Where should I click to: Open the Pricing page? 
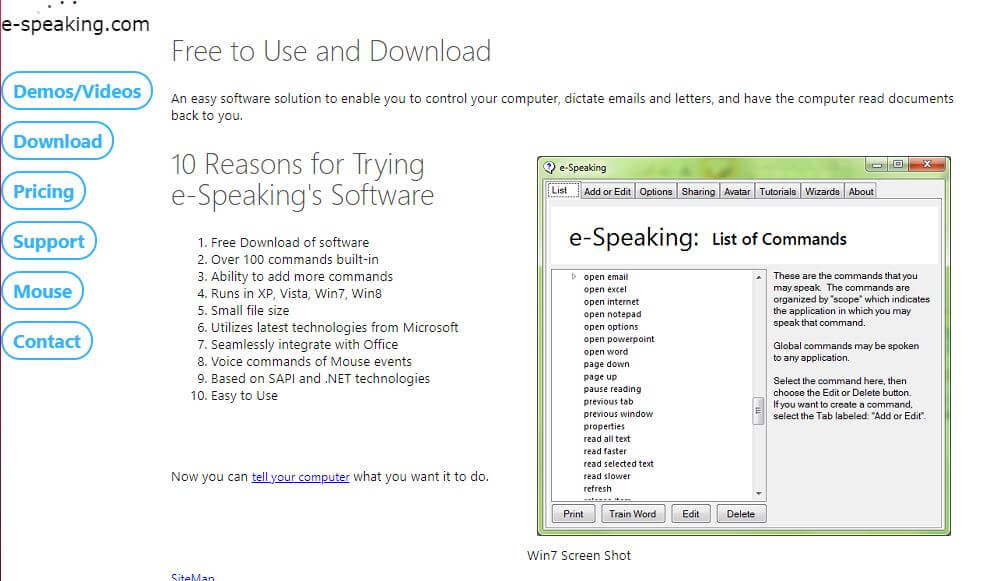click(x=44, y=191)
